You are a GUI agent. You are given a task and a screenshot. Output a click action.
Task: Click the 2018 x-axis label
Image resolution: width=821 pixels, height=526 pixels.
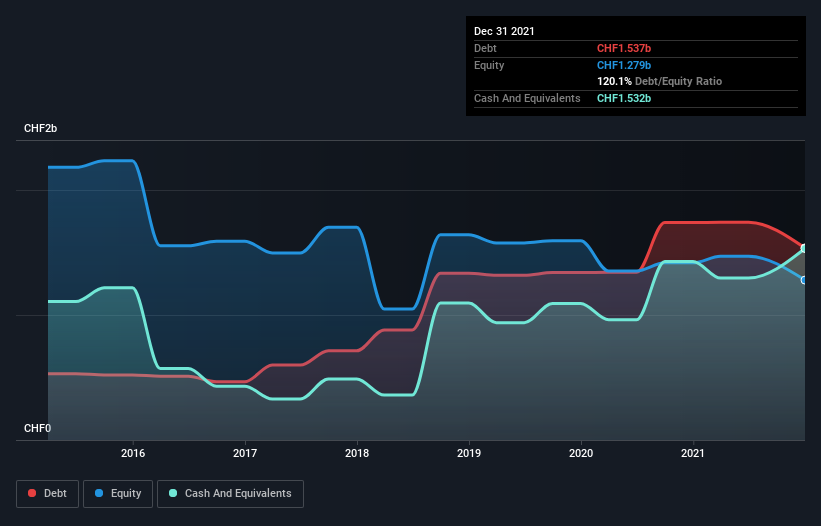357,453
